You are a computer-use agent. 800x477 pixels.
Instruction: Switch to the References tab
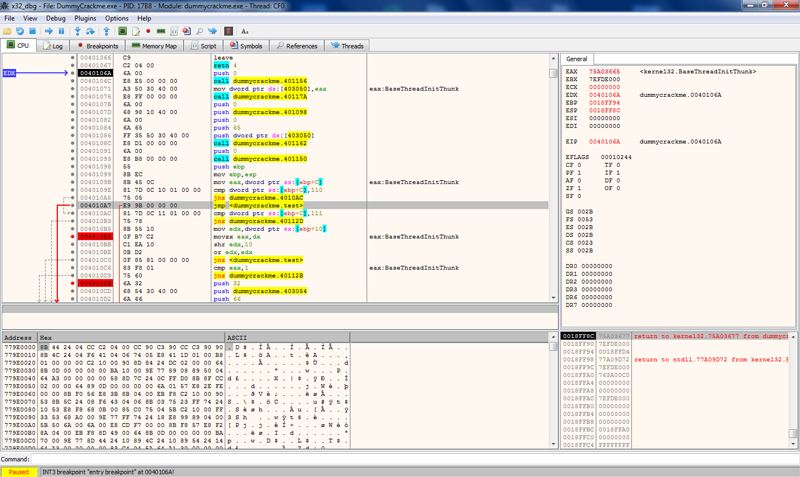tap(297, 46)
